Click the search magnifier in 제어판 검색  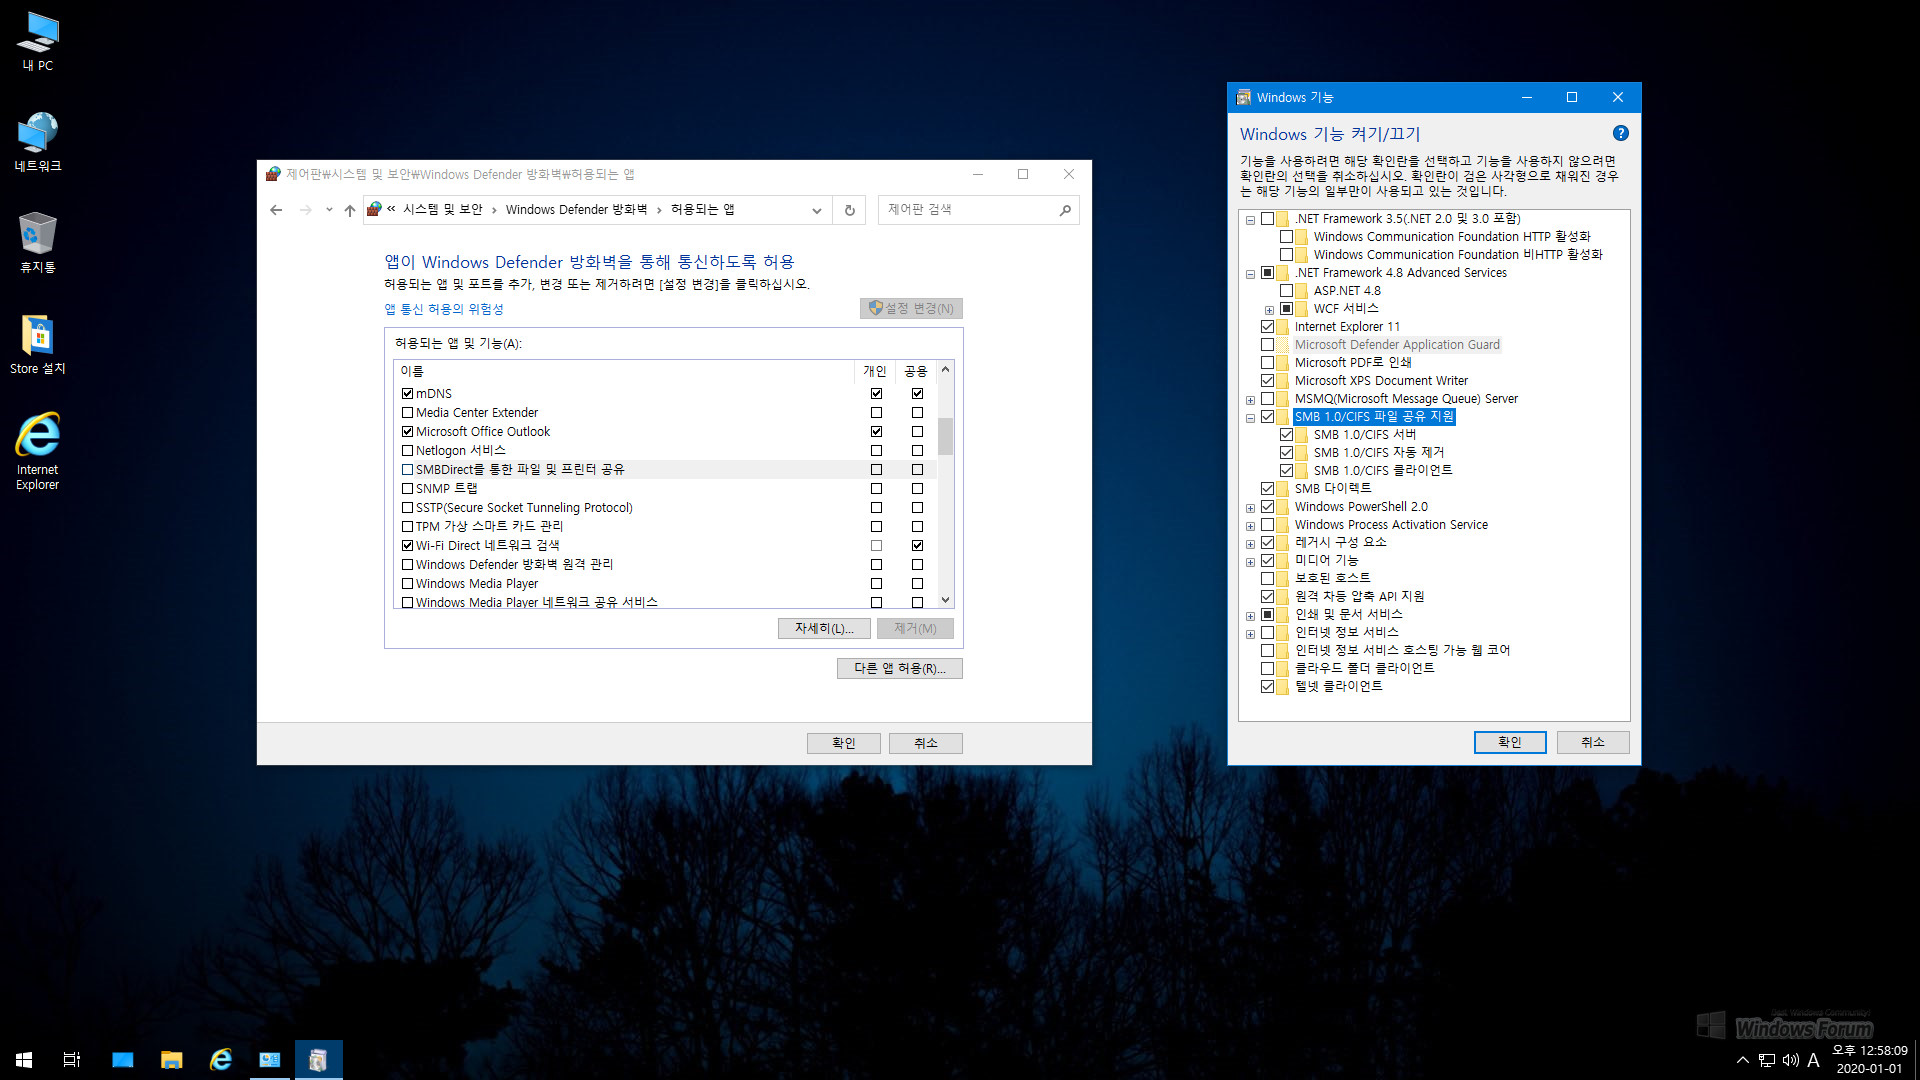point(1065,210)
